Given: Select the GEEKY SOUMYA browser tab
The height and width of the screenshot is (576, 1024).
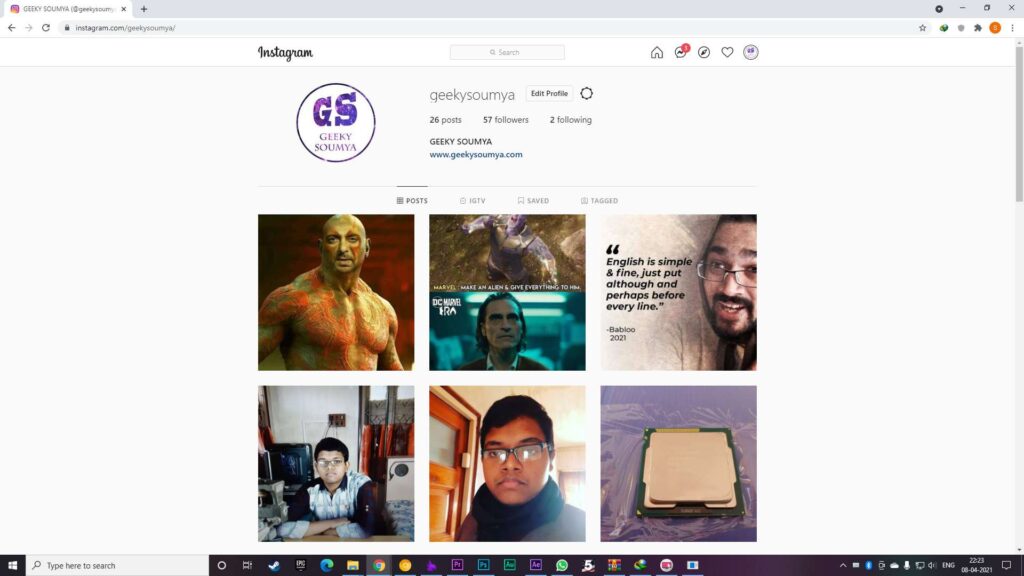Looking at the screenshot, I should [68, 9].
